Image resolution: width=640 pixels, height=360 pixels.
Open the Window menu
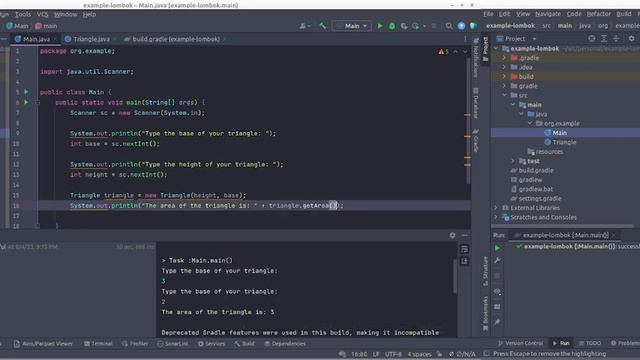tap(65, 14)
